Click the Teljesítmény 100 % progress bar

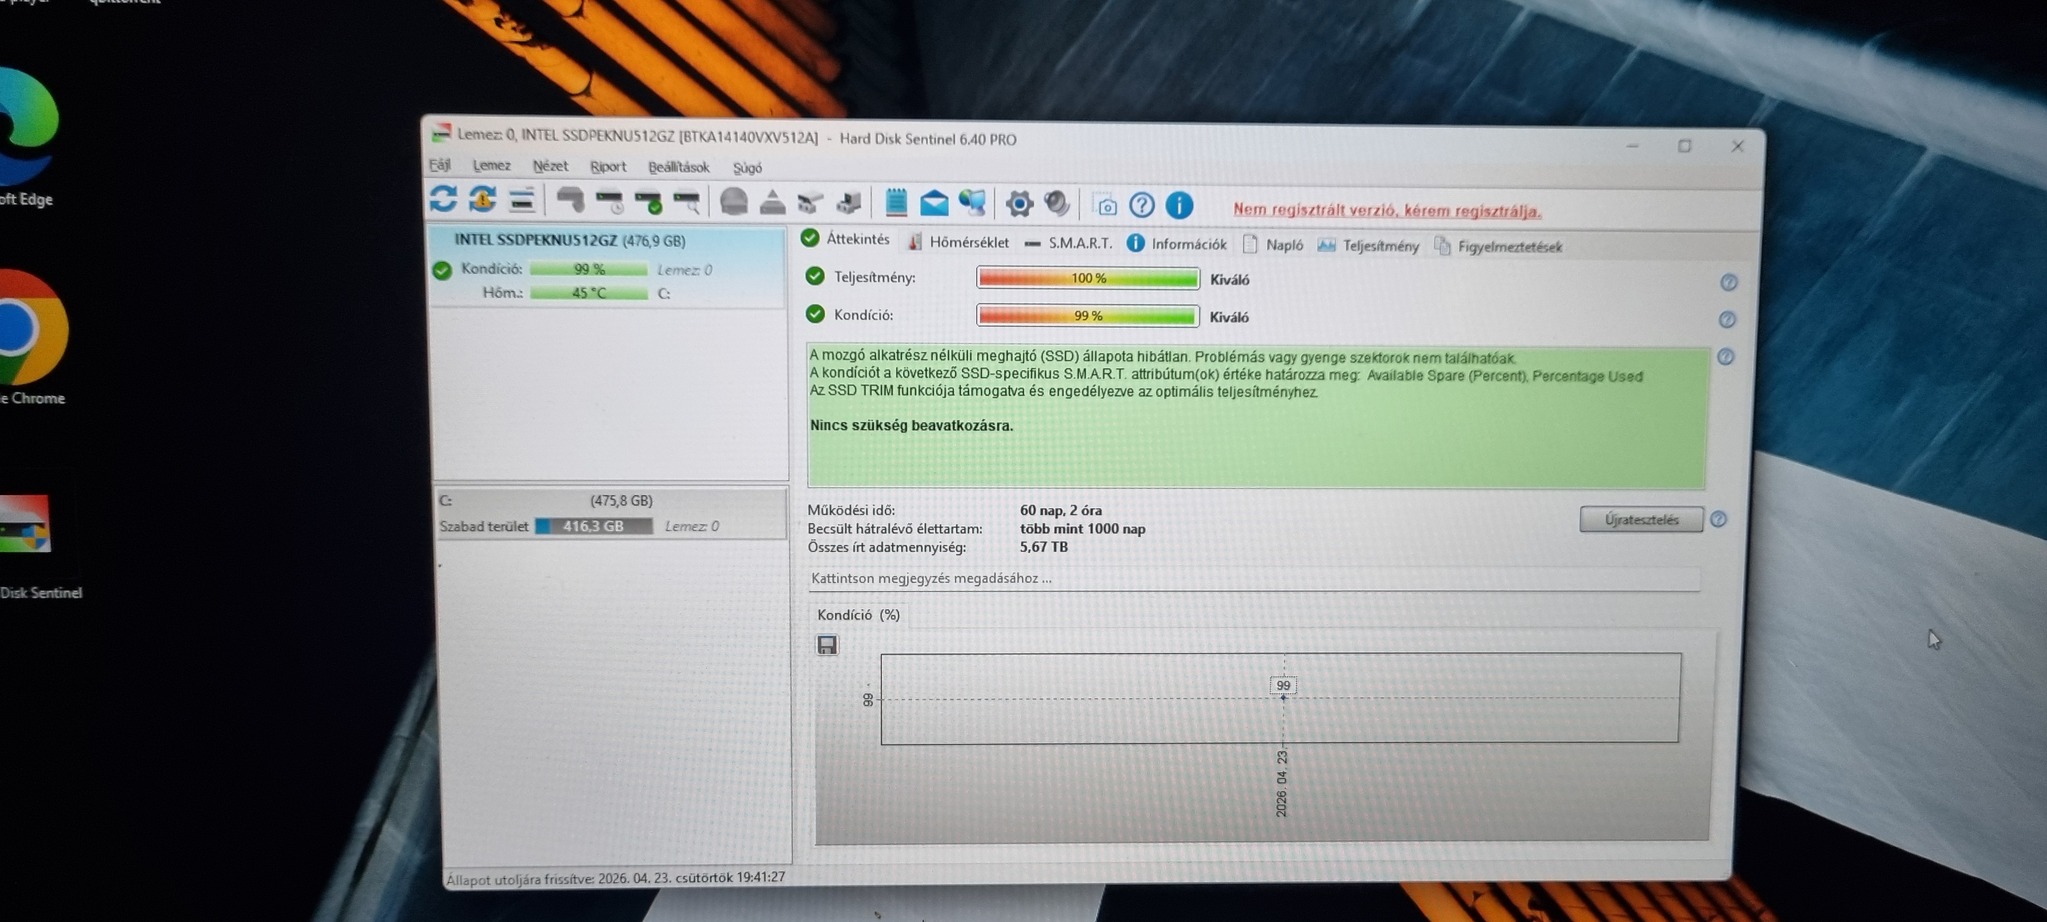pos(1088,278)
